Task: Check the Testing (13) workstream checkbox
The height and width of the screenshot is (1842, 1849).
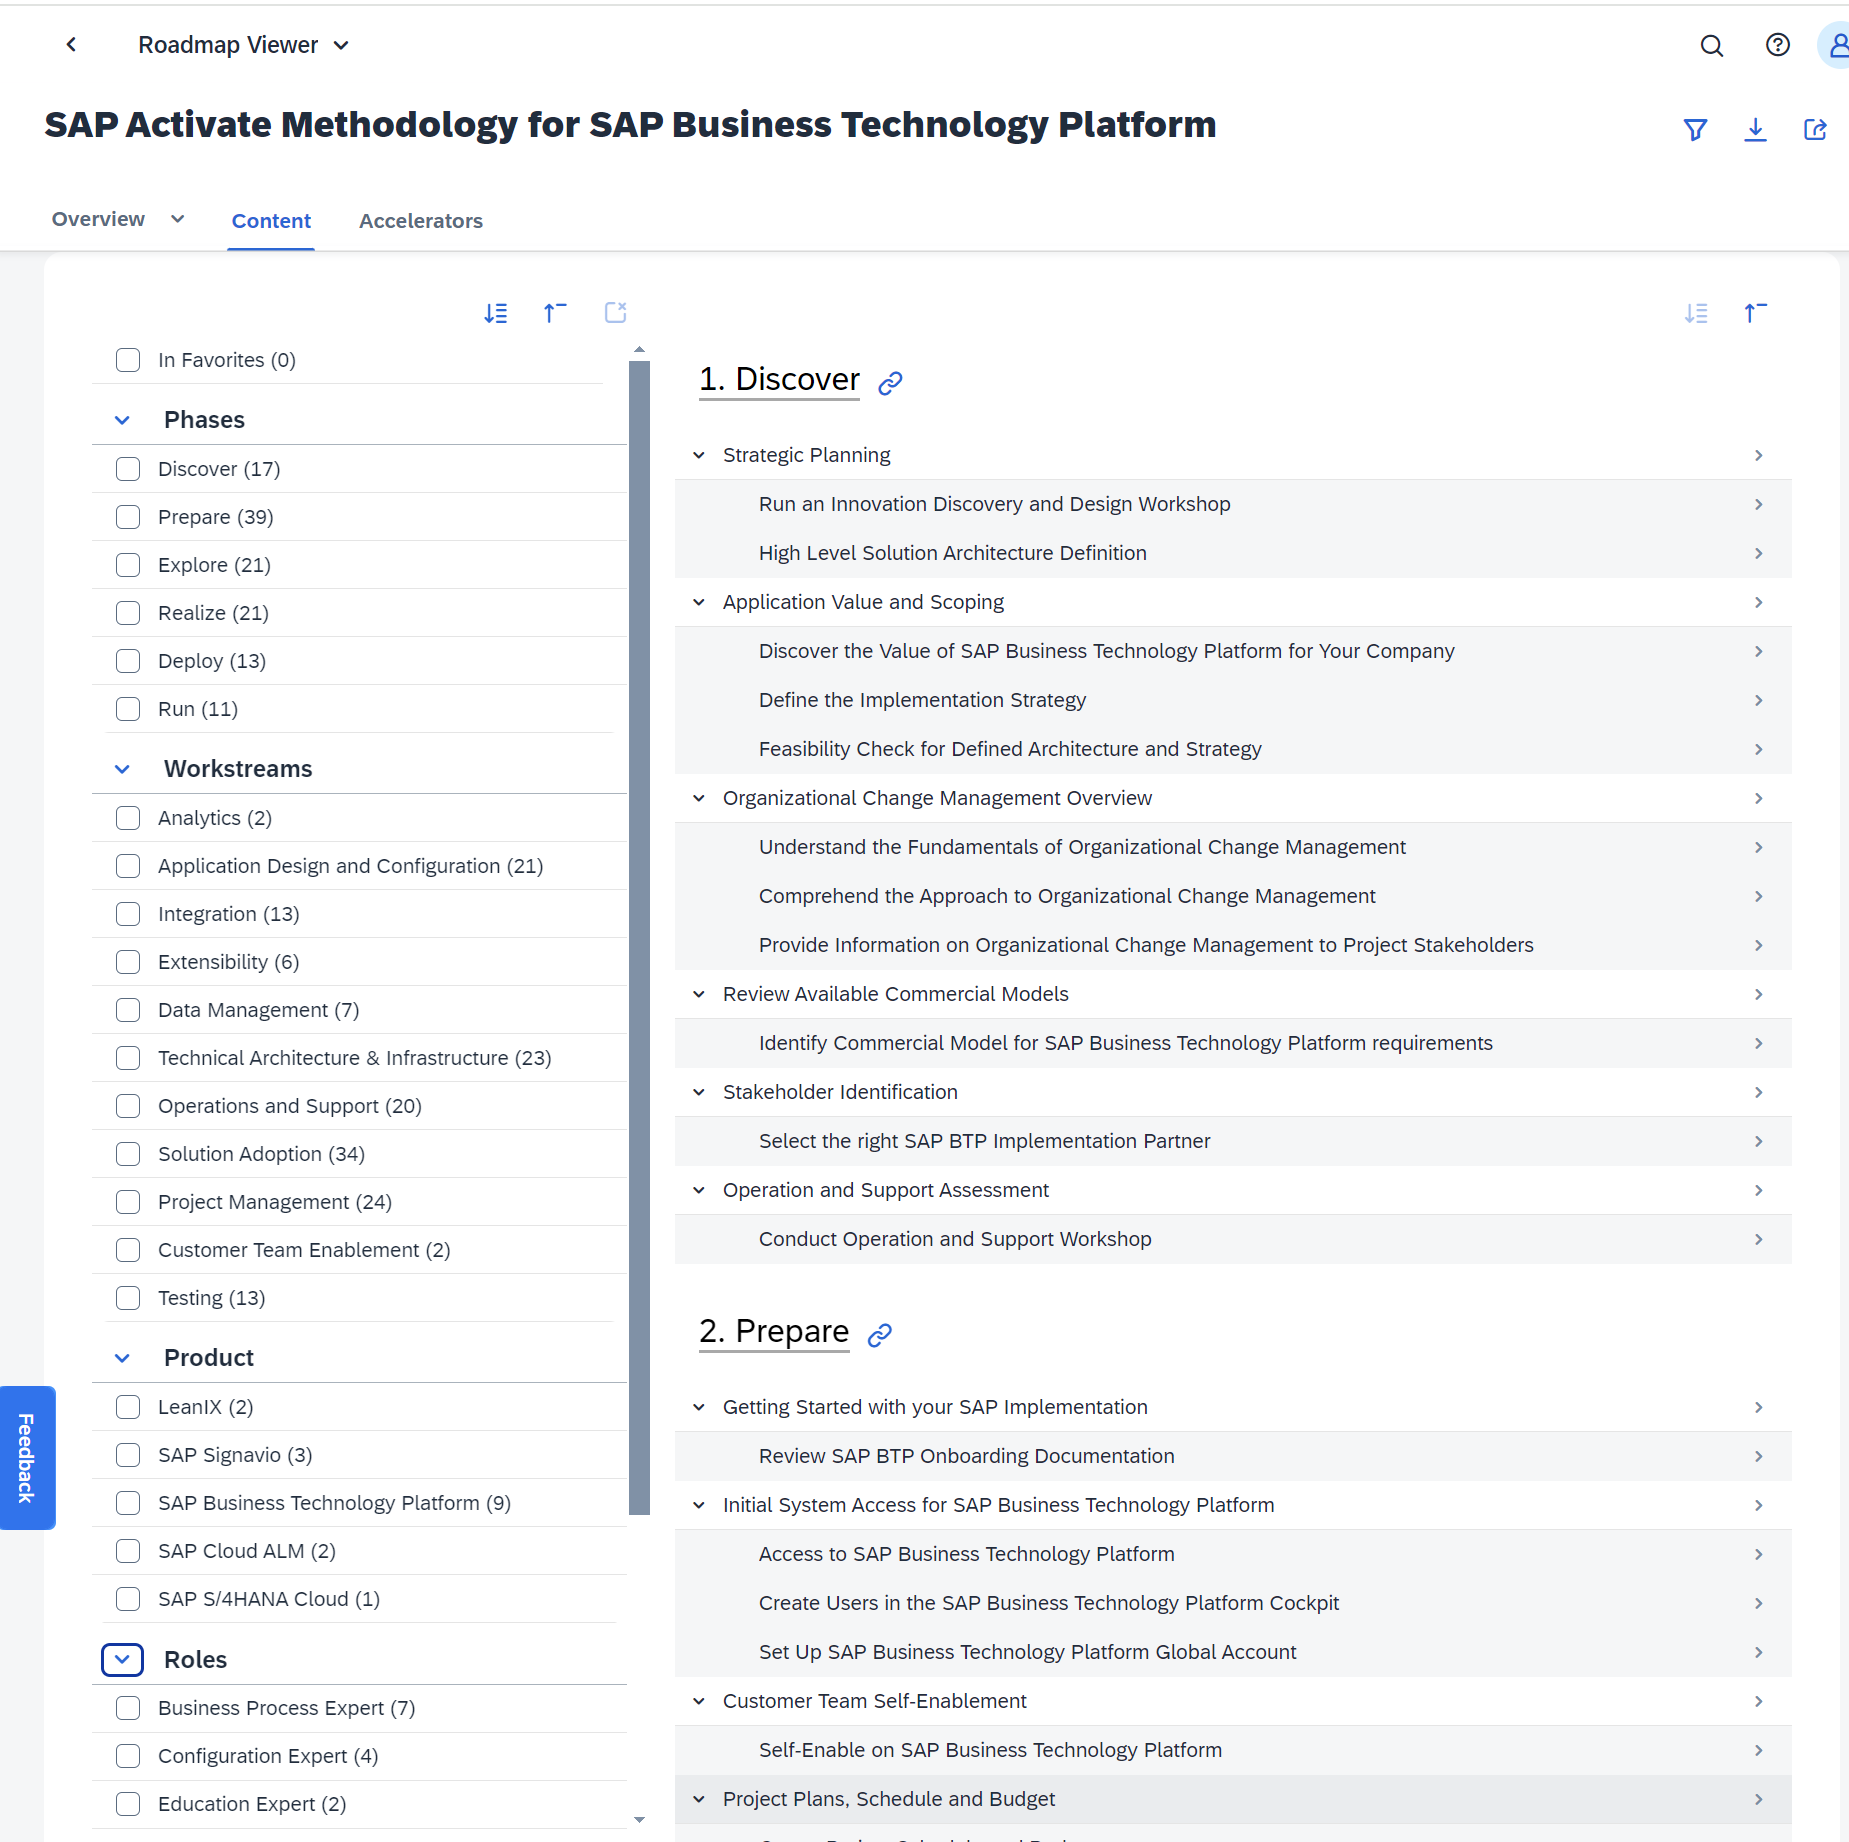Action: [x=128, y=1298]
